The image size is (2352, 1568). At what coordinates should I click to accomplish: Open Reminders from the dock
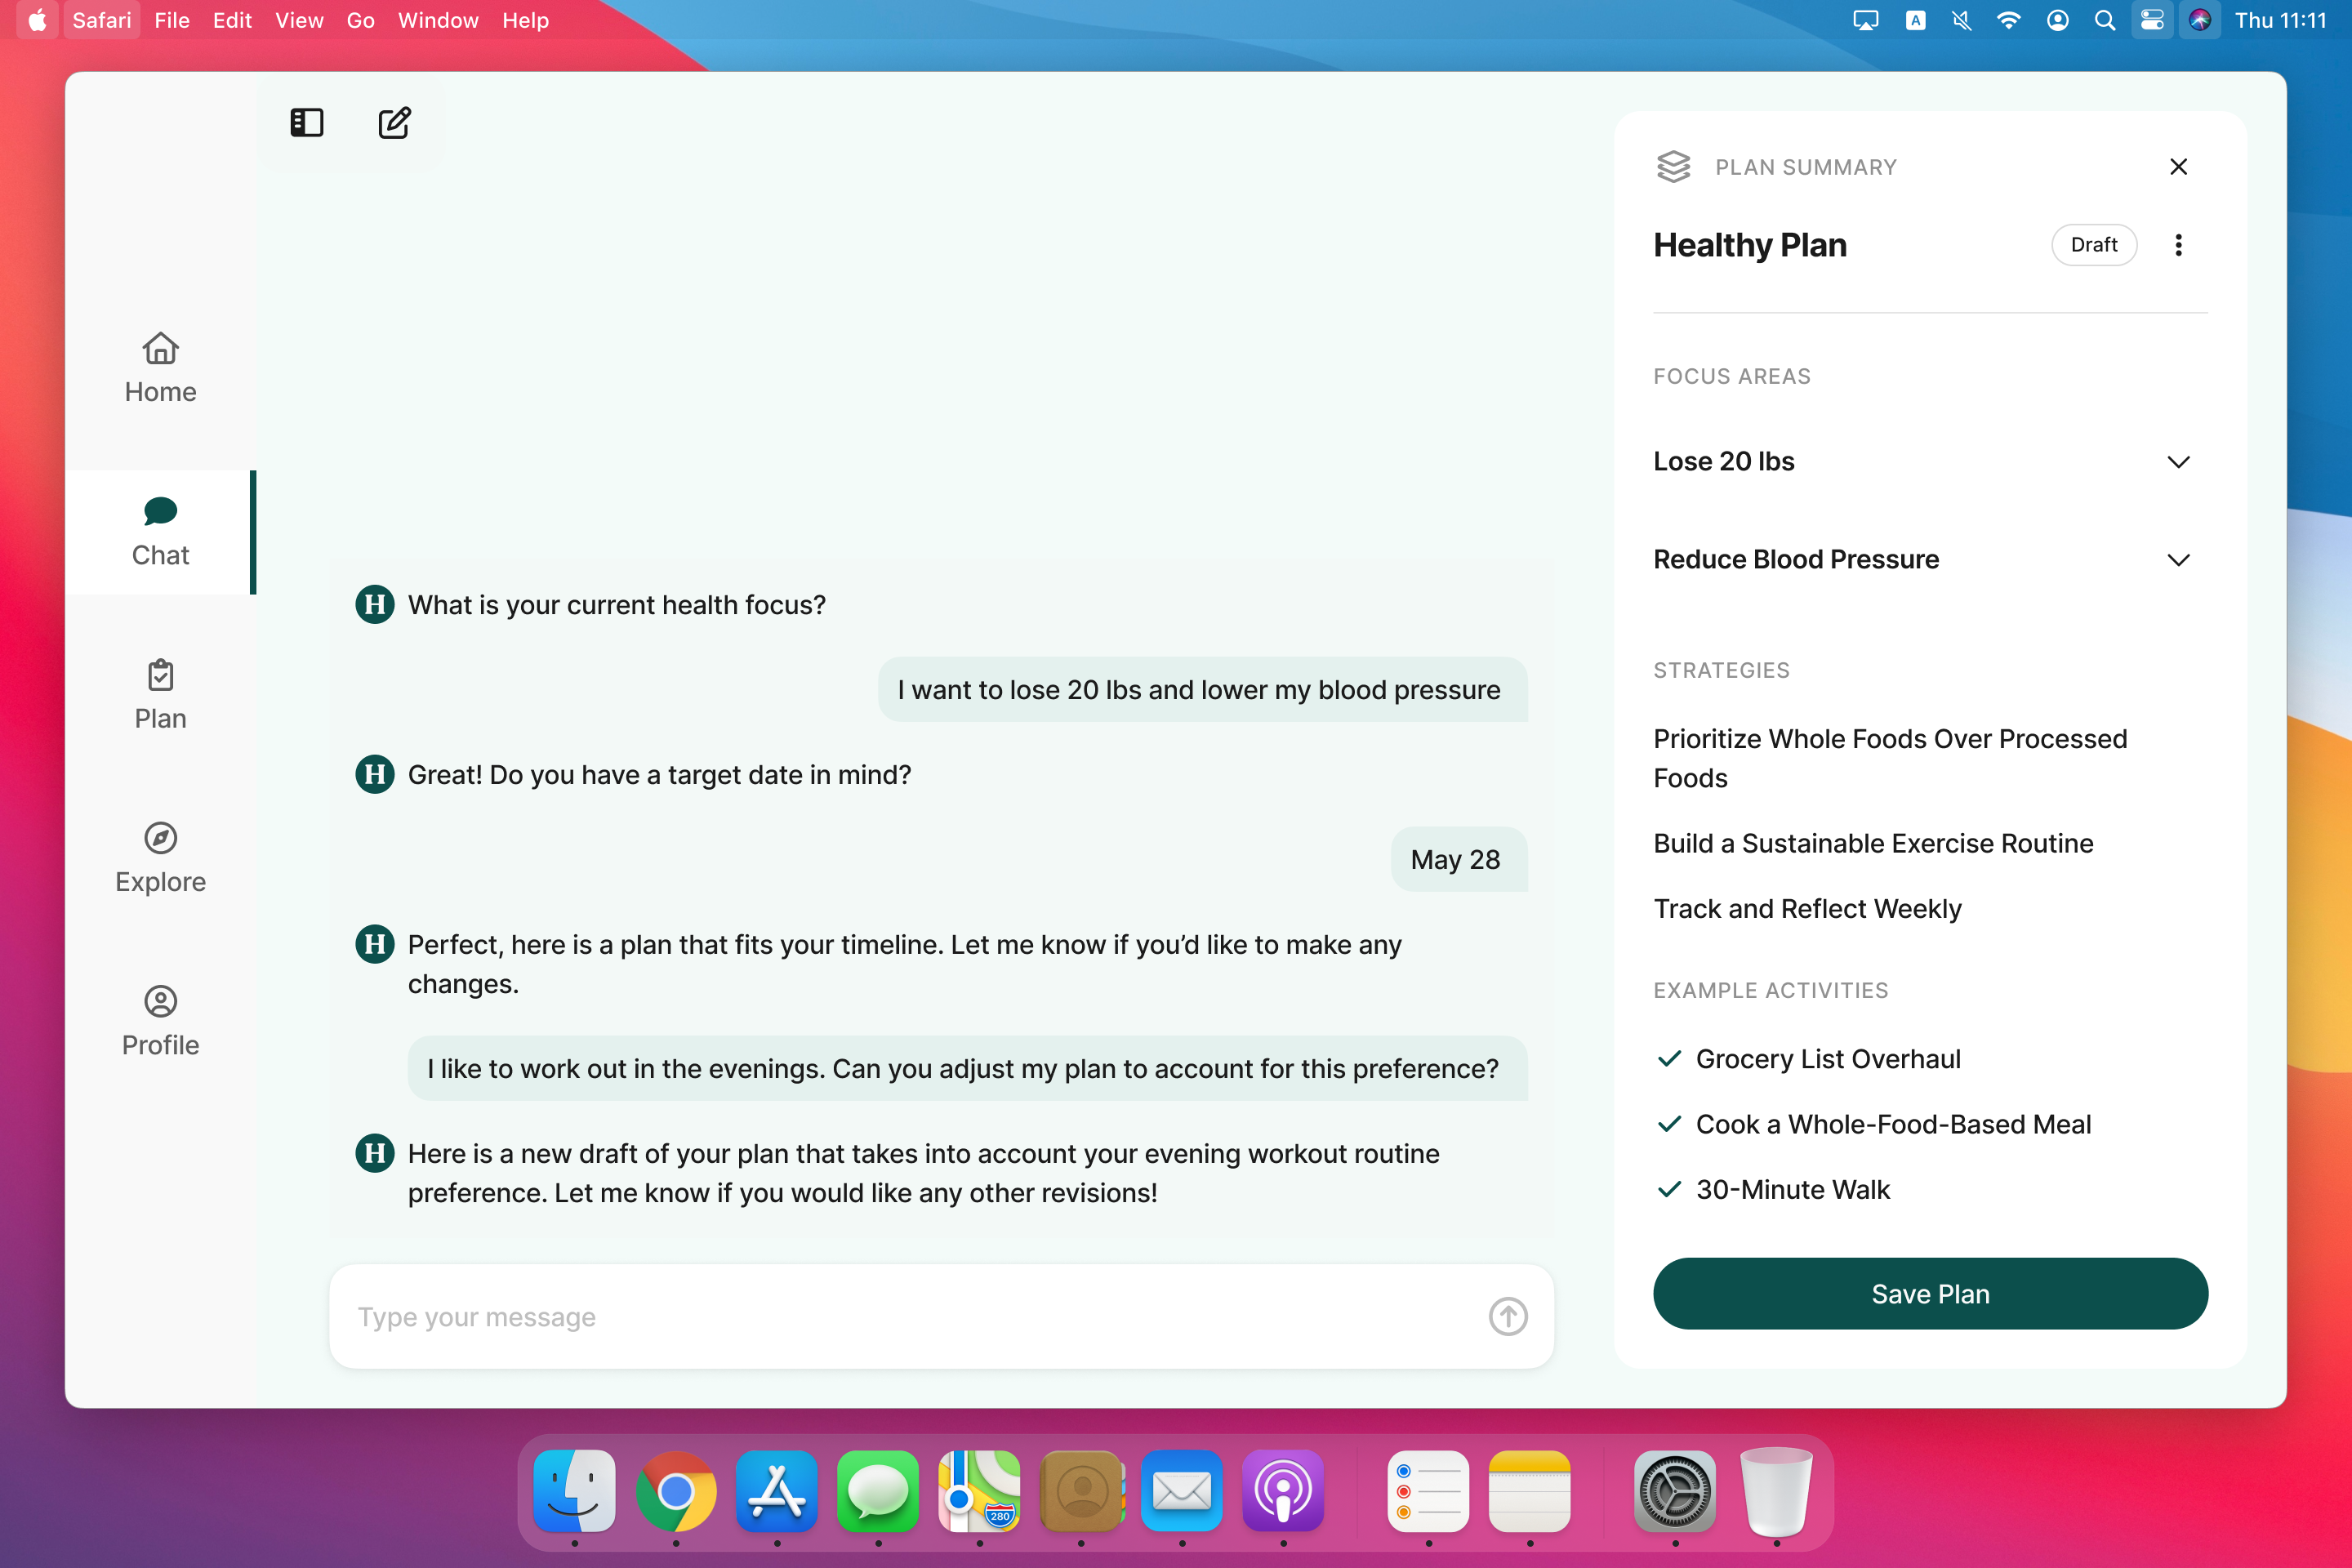point(1428,1491)
